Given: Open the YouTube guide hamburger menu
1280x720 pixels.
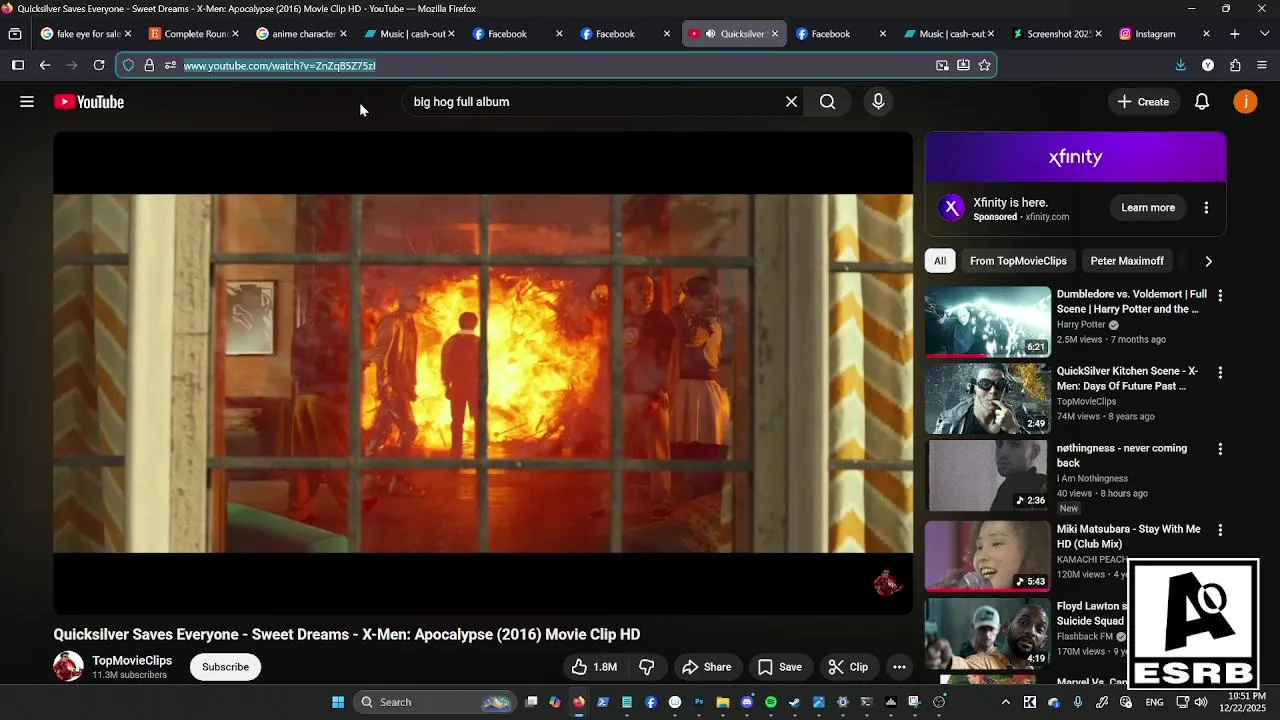Looking at the screenshot, I should (x=27, y=102).
